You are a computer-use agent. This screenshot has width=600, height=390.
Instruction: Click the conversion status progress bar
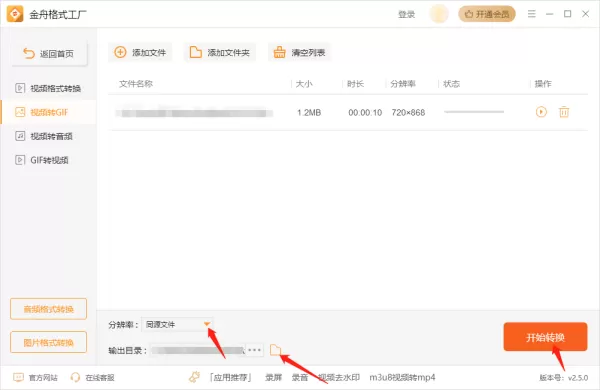click(474, 112)
